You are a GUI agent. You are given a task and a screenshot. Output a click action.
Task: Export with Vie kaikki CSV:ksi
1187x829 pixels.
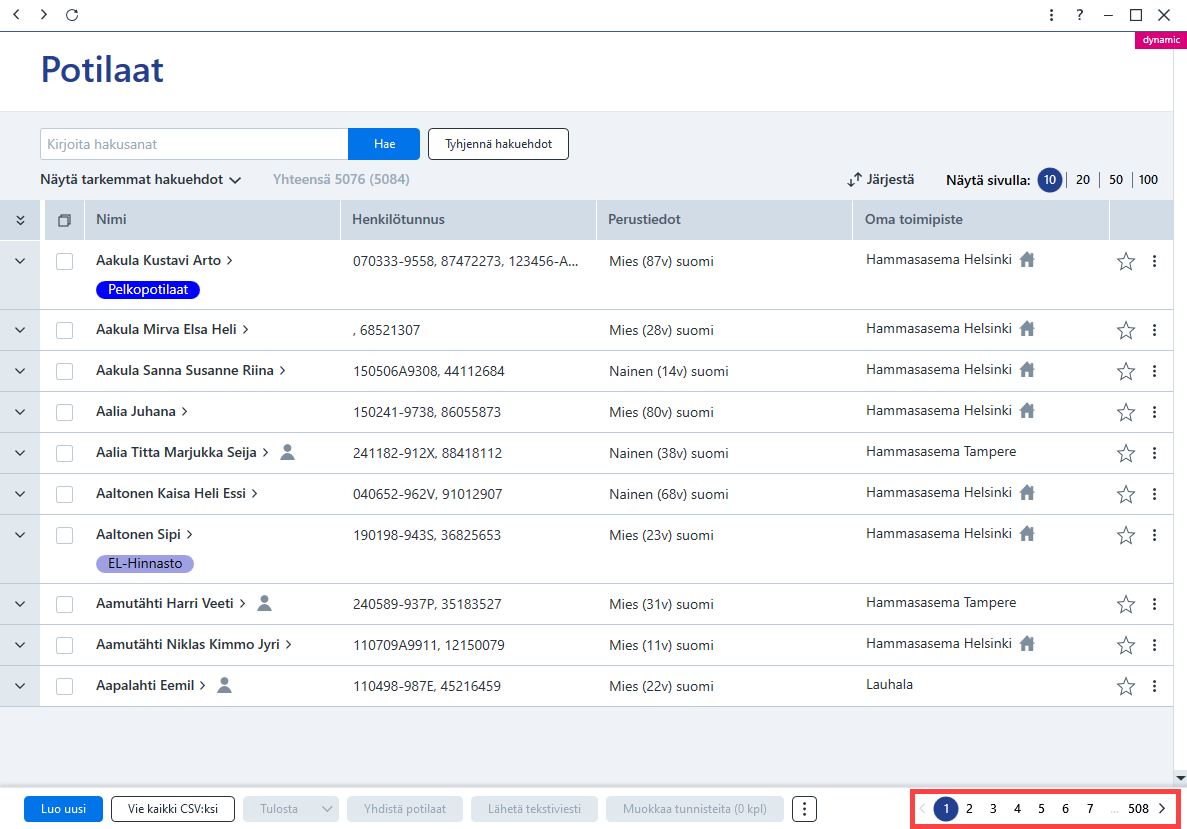[x=173, y=809]
